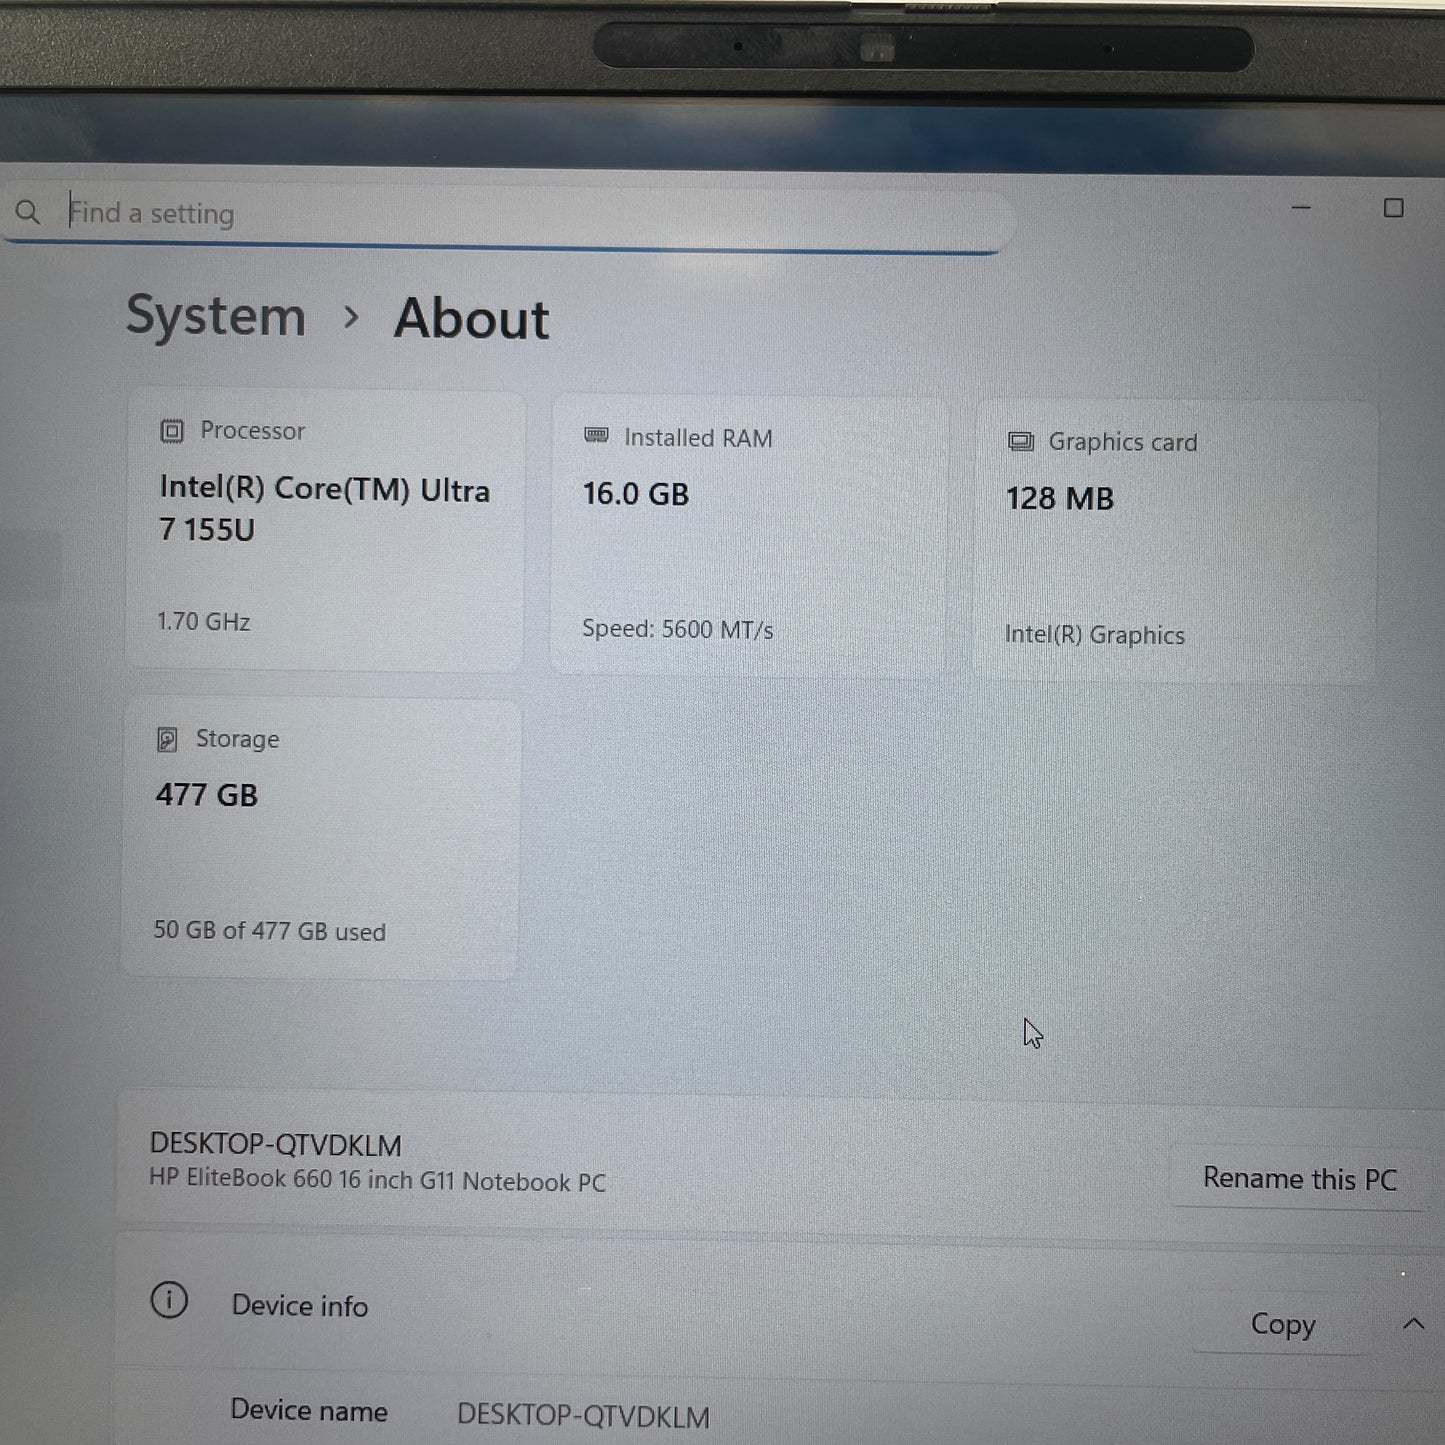Click the breadcrumb chevron after System

click(x=350, y=318)
